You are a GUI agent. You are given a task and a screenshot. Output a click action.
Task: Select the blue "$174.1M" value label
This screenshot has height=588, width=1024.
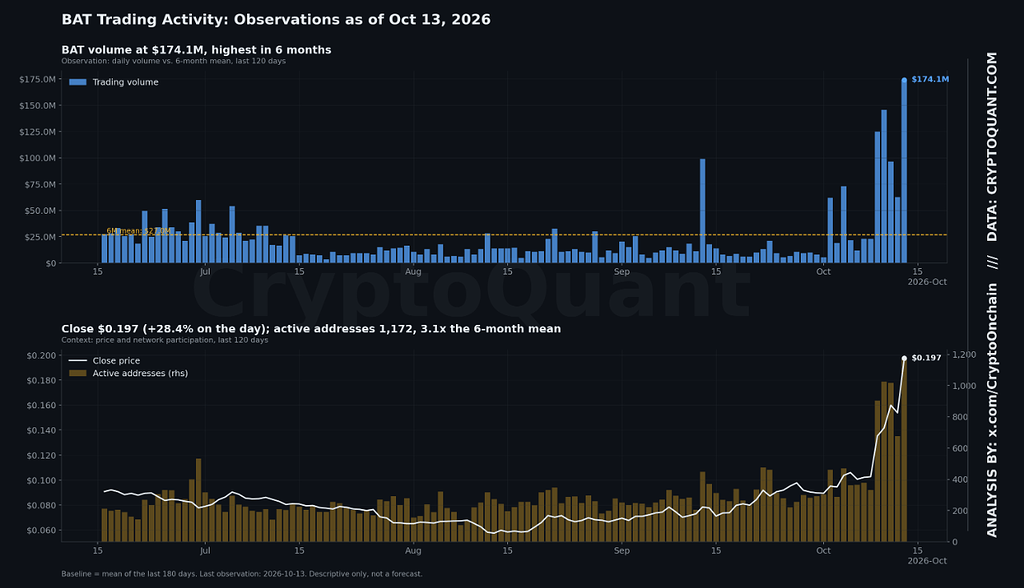pos(930,80)
